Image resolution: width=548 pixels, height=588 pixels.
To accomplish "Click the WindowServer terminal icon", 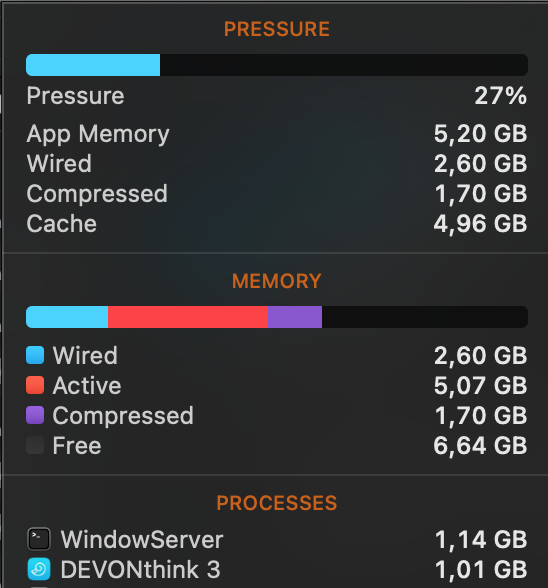I will tap(39, 539).
